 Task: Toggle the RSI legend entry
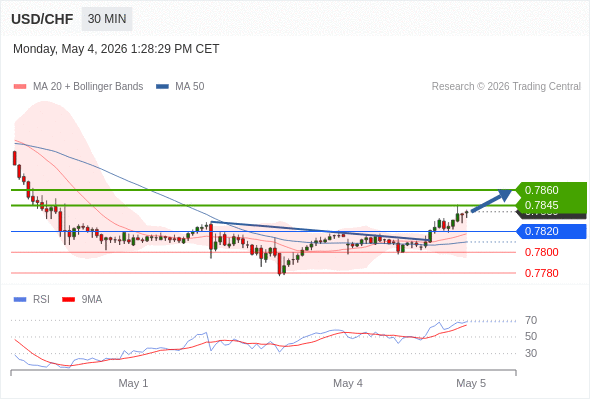click(32, 300)
